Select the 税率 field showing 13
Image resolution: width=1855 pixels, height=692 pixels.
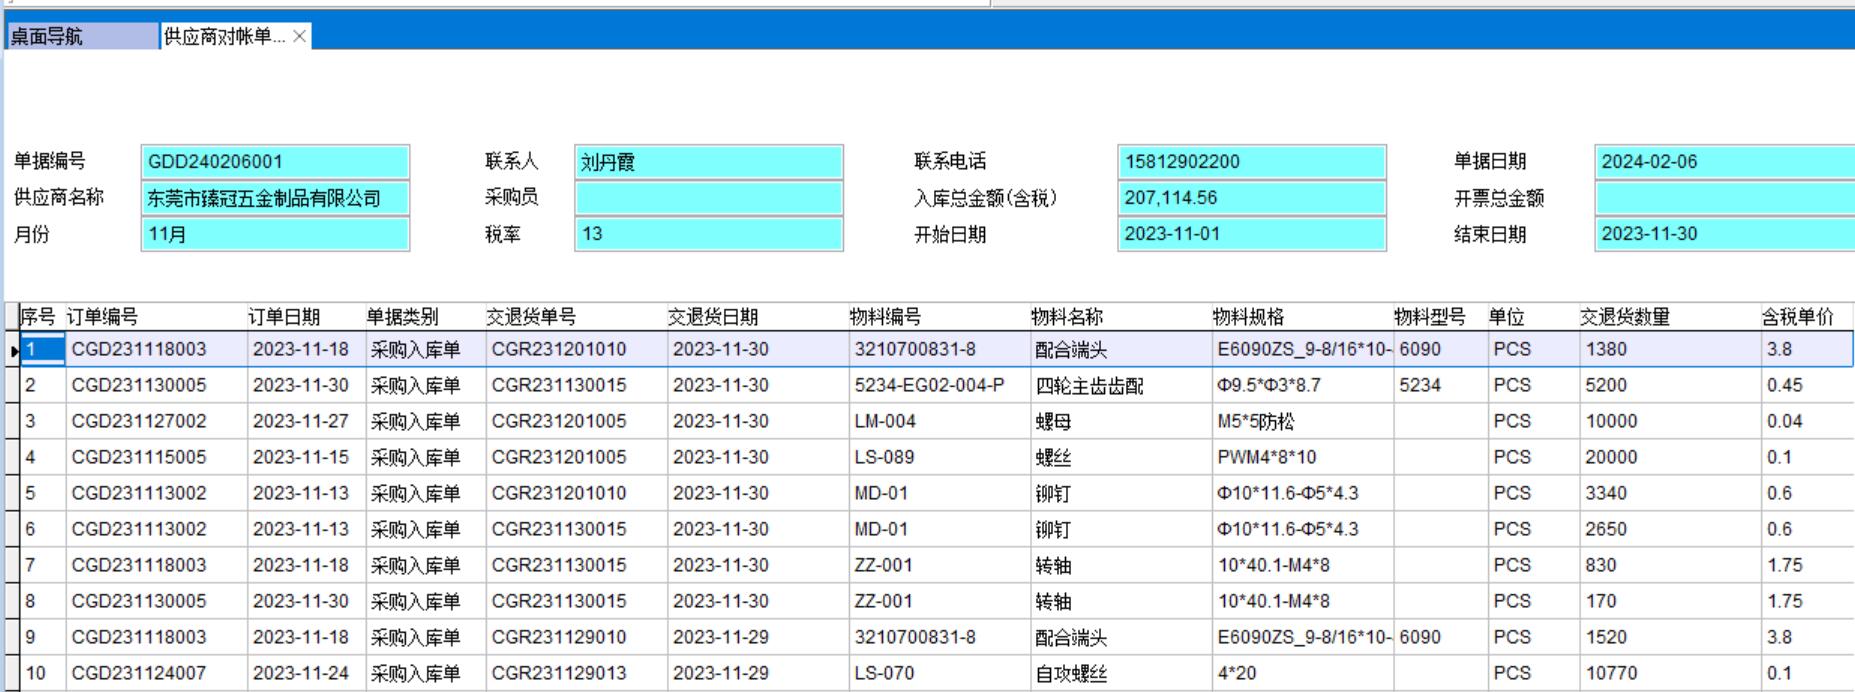(x=708, y=234)
